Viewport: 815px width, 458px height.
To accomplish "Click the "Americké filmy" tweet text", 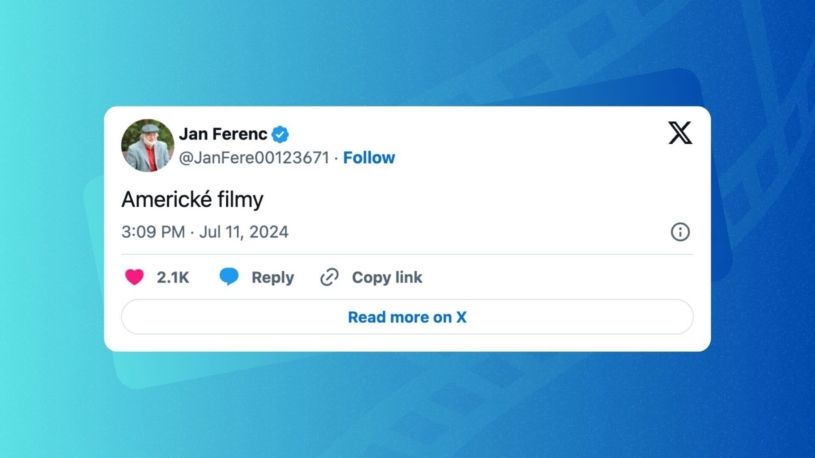I will [x=192, y=200].
